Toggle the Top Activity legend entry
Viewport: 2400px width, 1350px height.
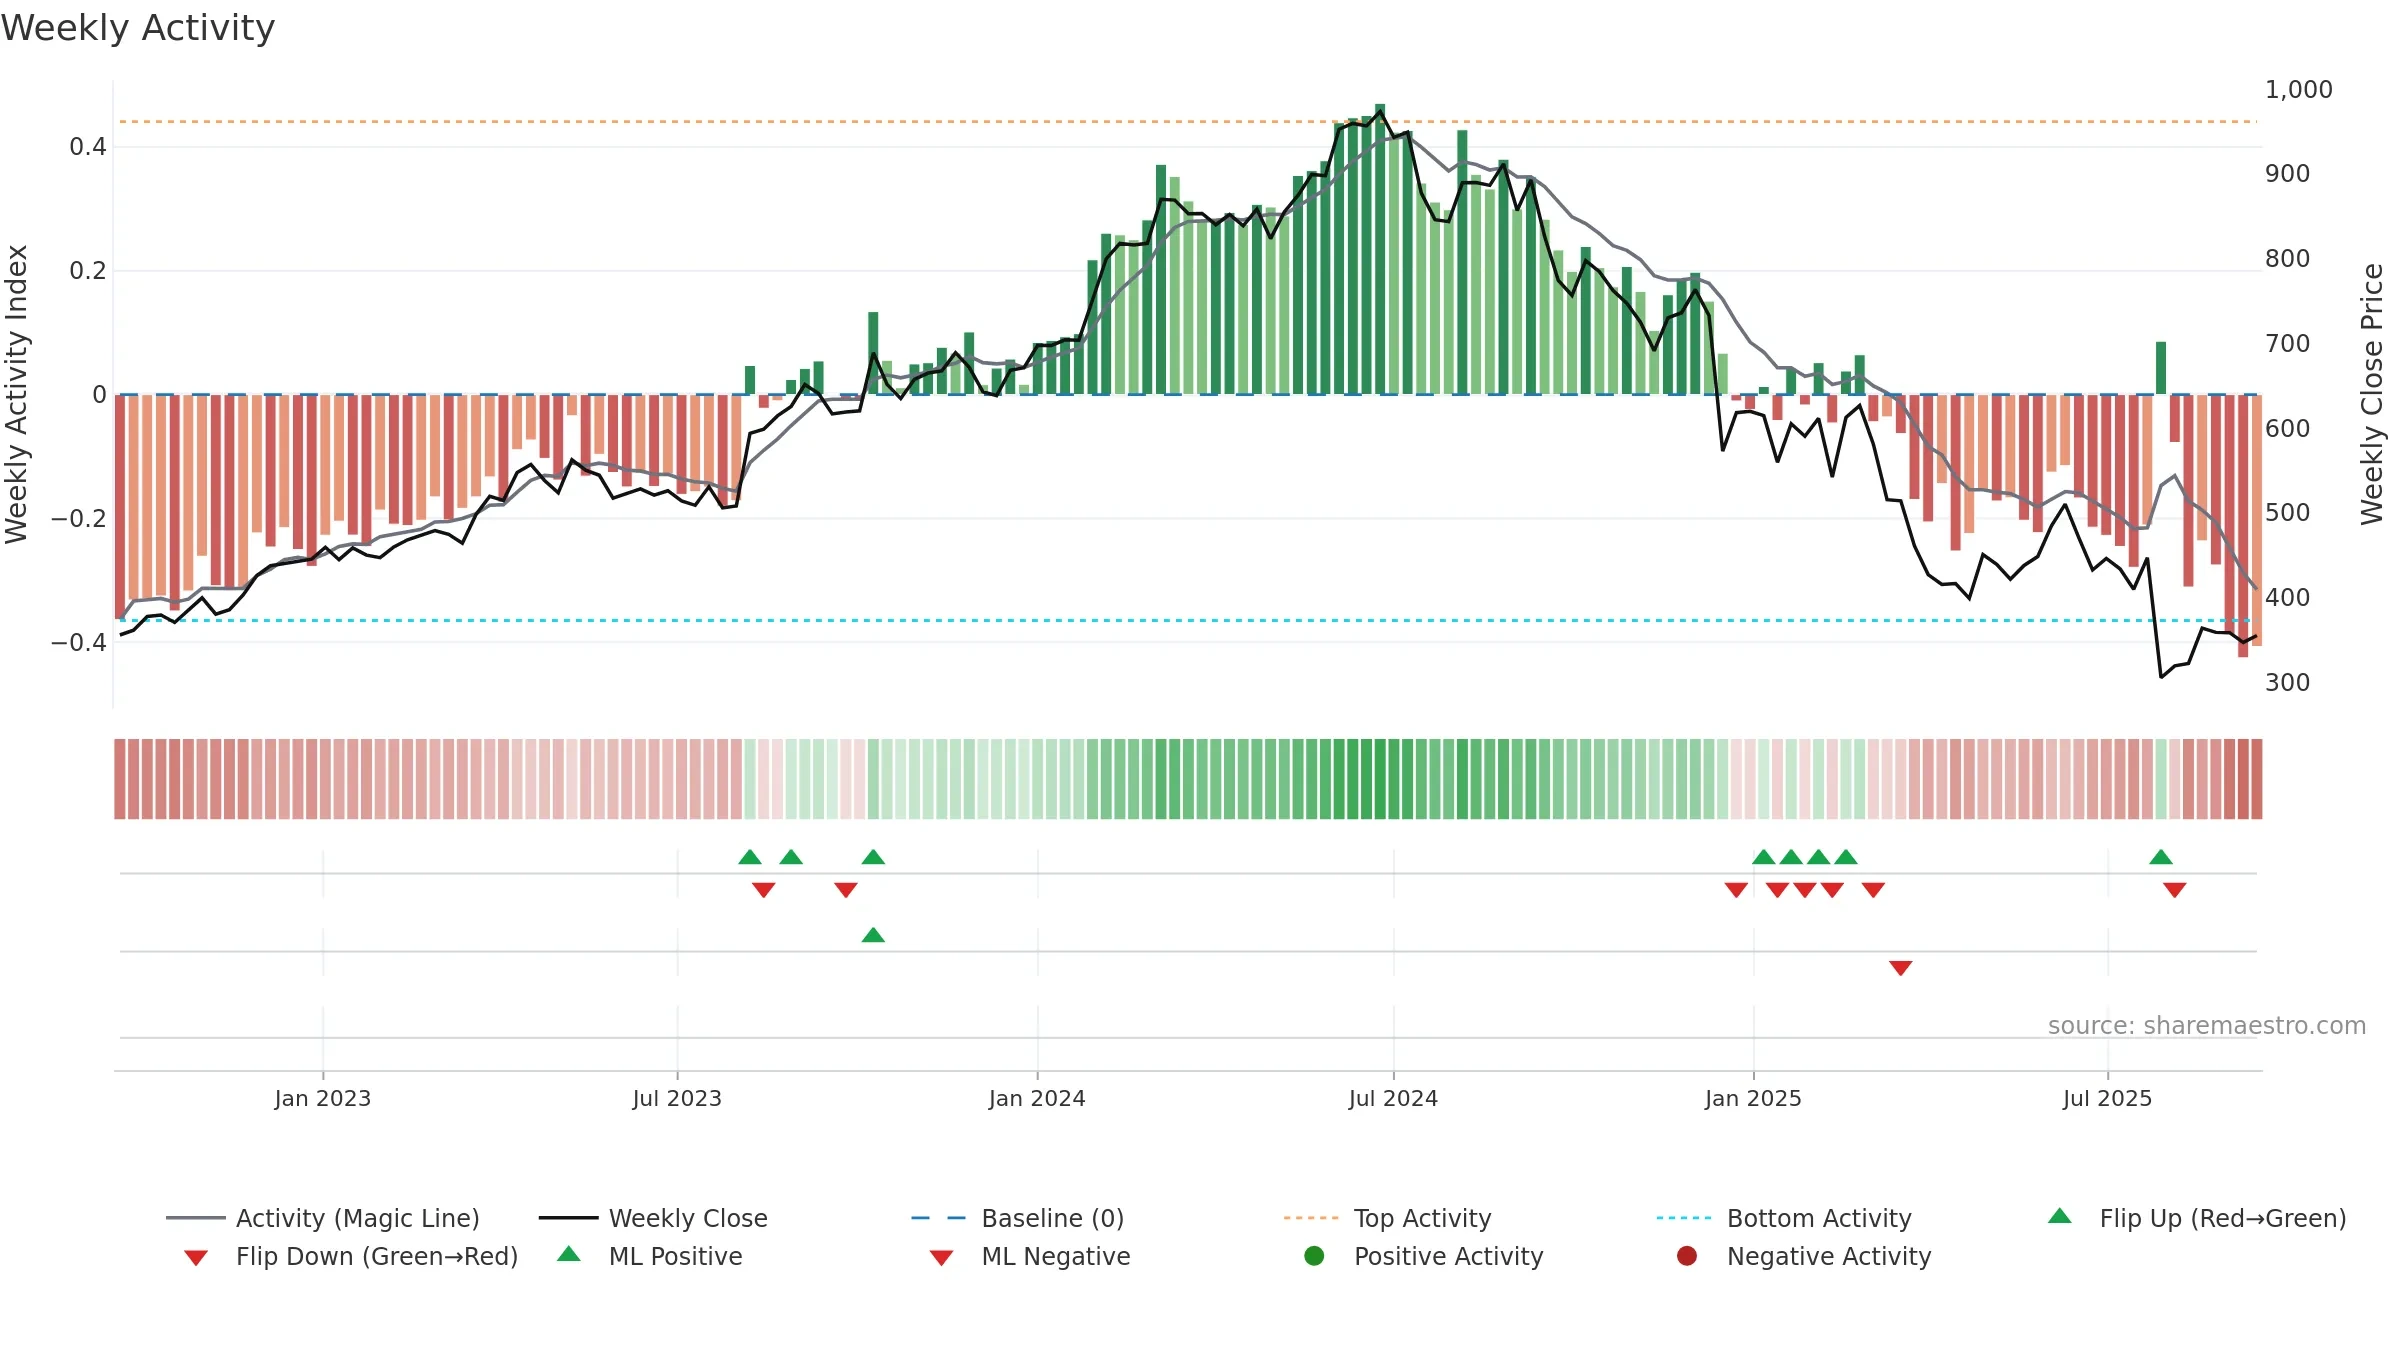click(1387, 1218)
